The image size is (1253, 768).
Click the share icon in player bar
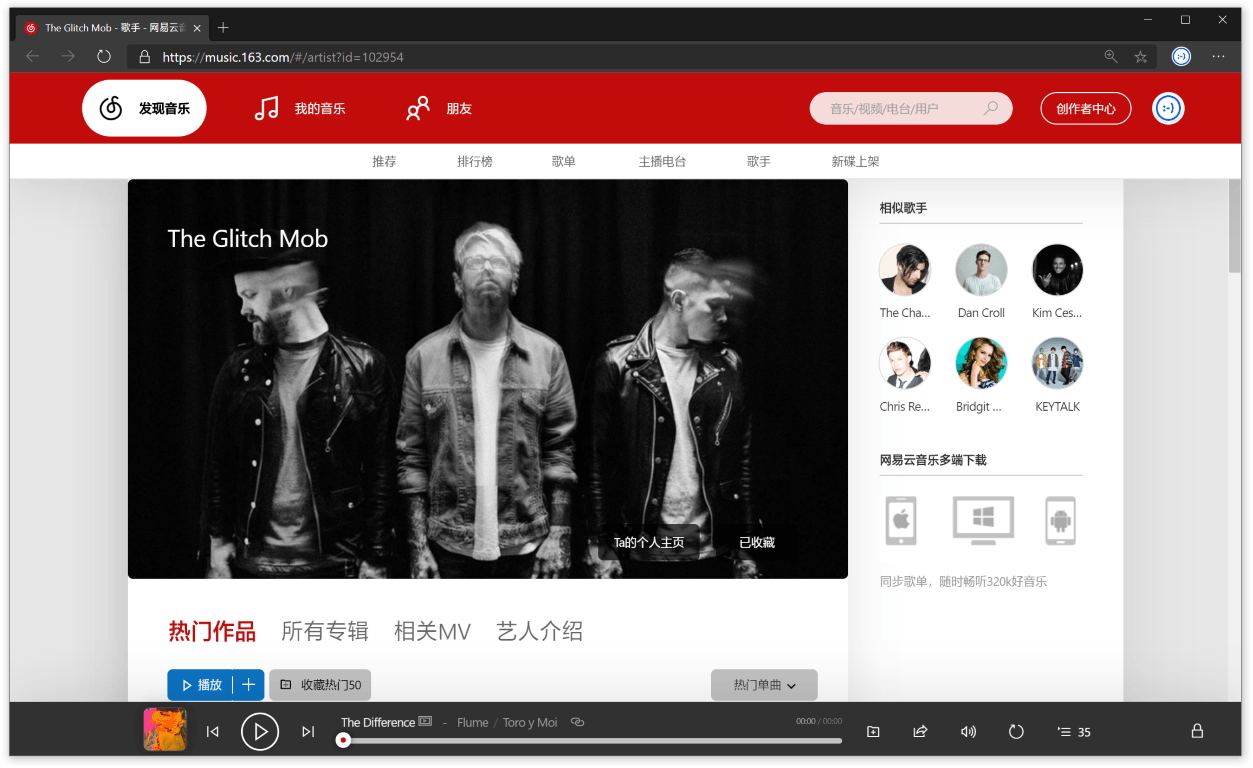pyautogui.click(x=920, y=732)
